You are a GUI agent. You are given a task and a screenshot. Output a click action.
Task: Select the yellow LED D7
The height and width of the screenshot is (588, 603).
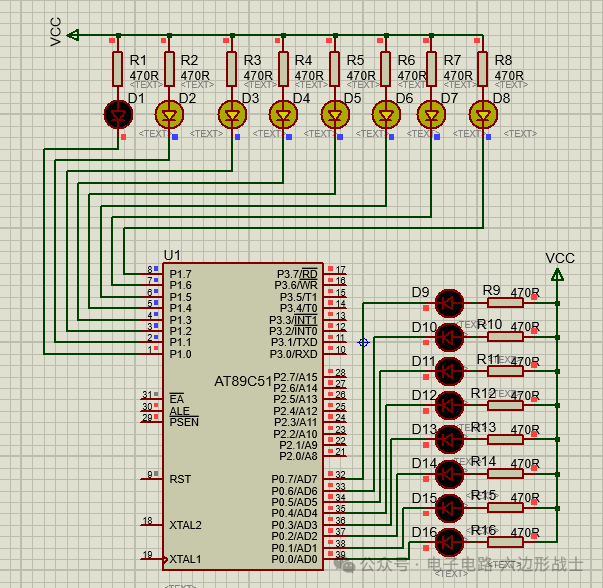tap(431, 115)
